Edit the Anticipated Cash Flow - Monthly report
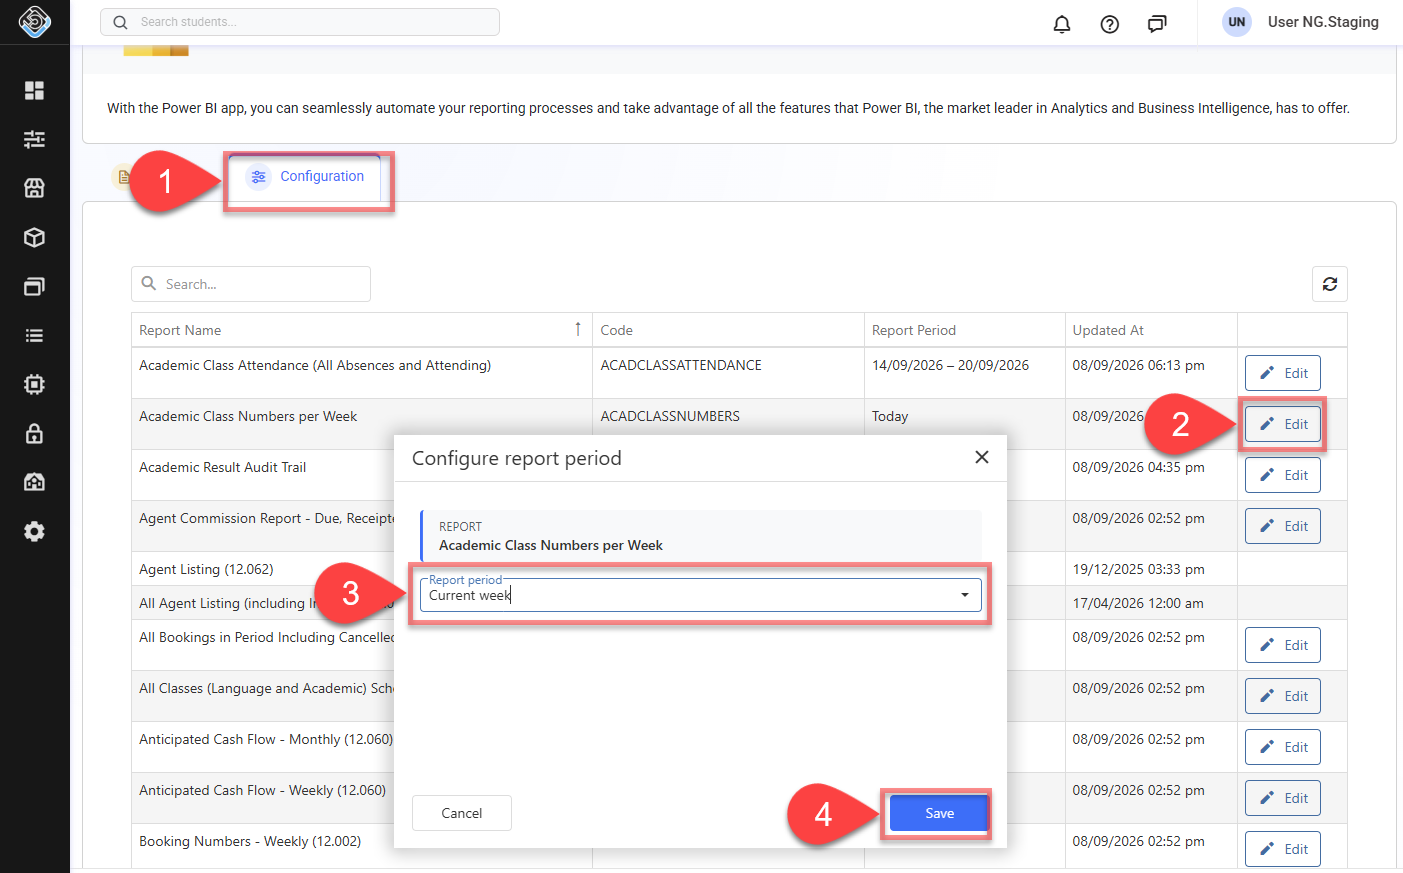The height and width of the screenshot is (873, 1403). pos(1283,747)
